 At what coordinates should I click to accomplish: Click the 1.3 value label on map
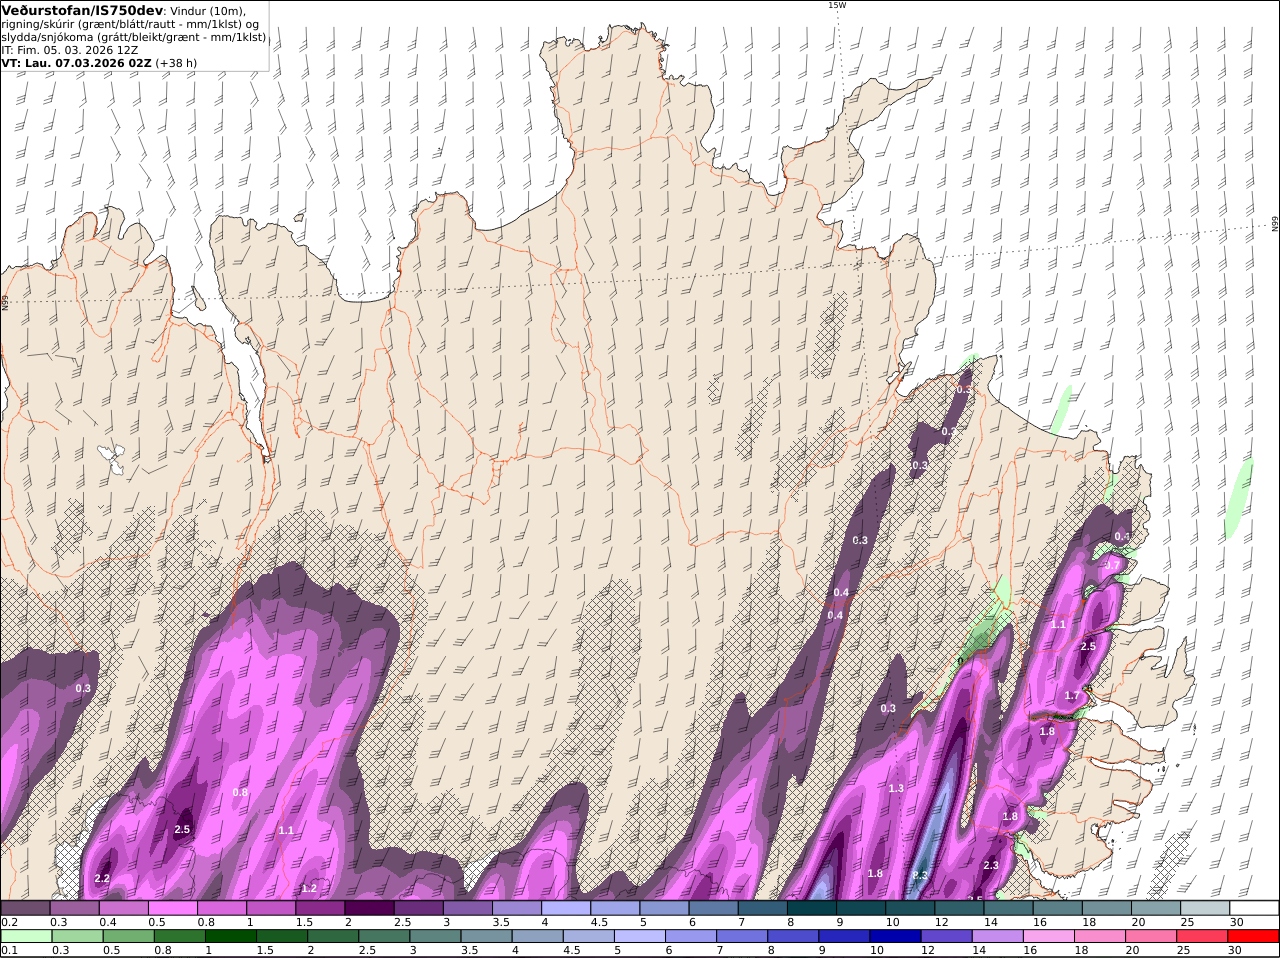(896, 788)
